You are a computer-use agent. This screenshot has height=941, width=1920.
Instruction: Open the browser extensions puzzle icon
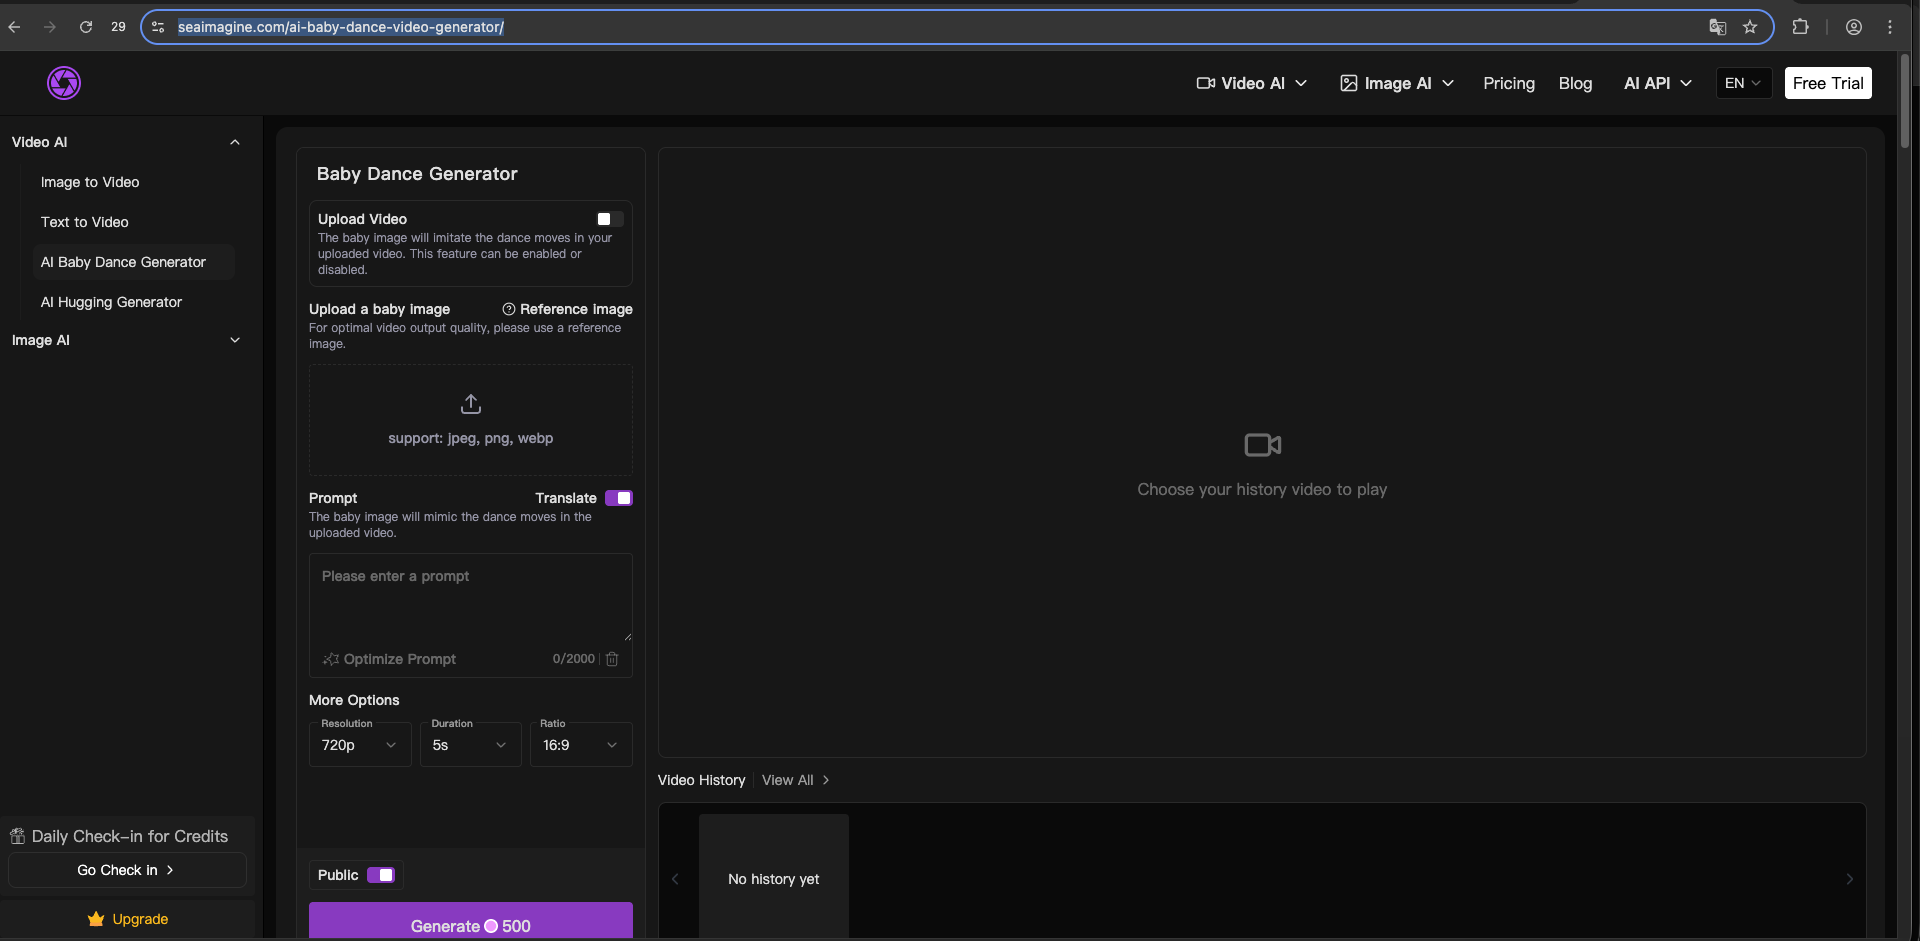pyautogui.click(x=1800, y=27)
